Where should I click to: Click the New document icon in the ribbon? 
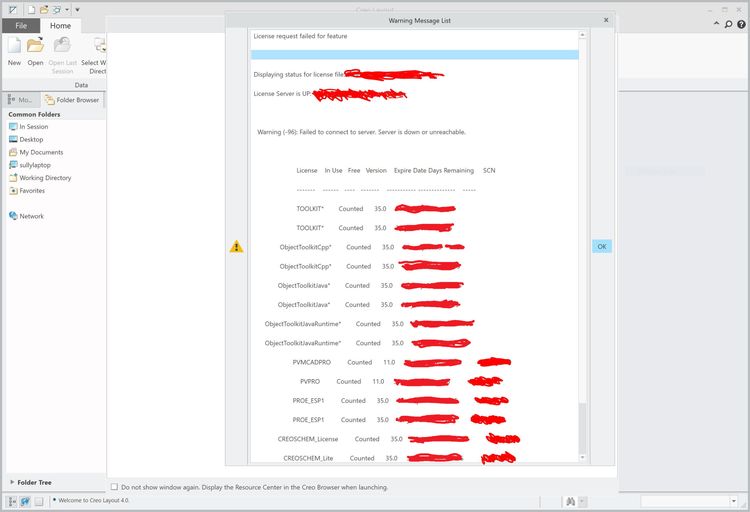(x=14, y=46)
